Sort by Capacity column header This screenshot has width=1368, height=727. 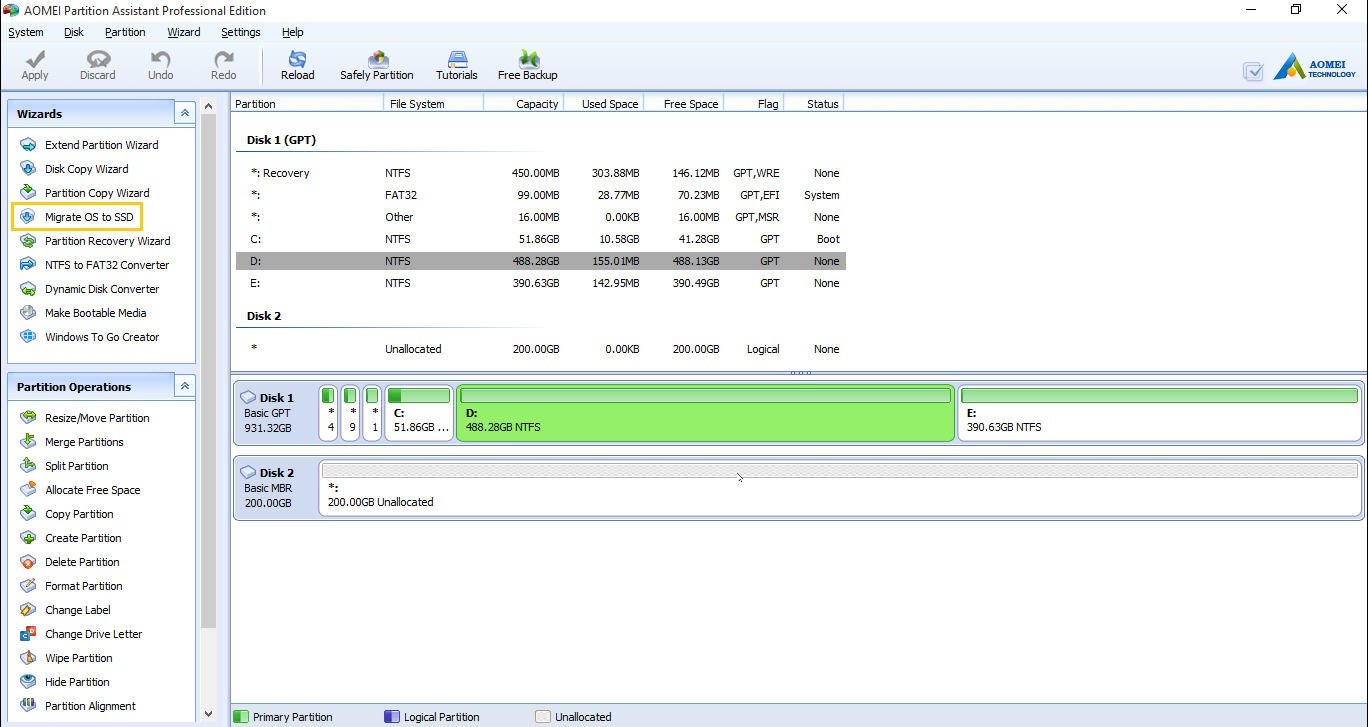coord(524,103)
